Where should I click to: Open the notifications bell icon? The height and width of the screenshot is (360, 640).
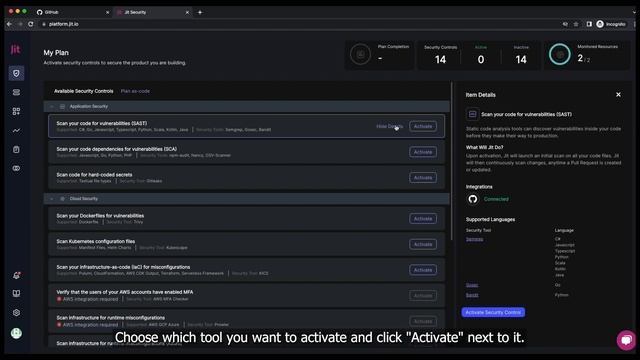coord(16,276)
